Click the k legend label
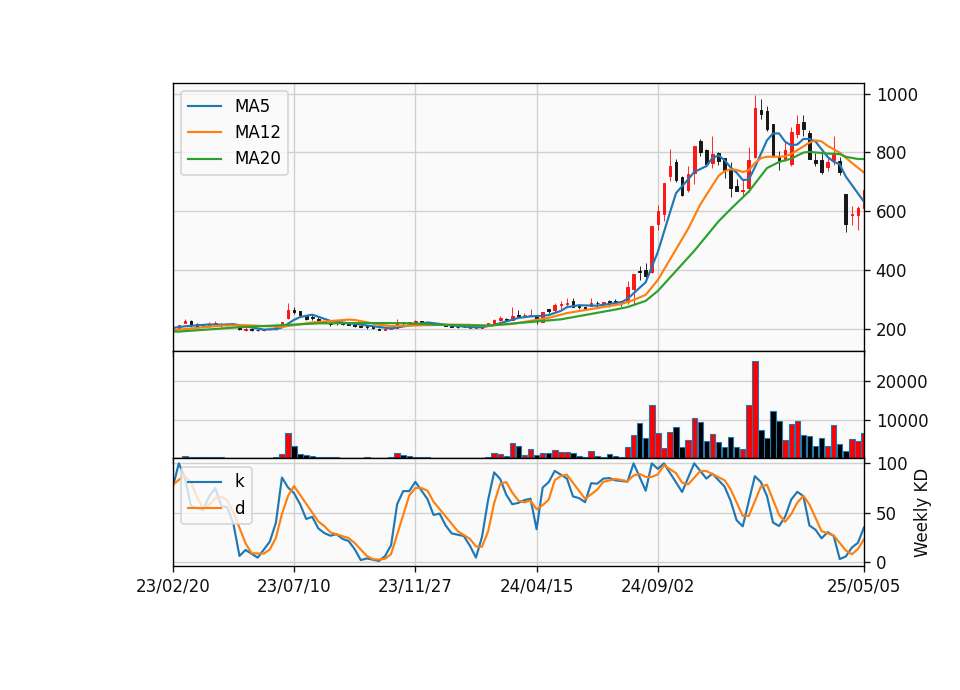This screenshot has height=690, width=960. (x=239, y=481)
